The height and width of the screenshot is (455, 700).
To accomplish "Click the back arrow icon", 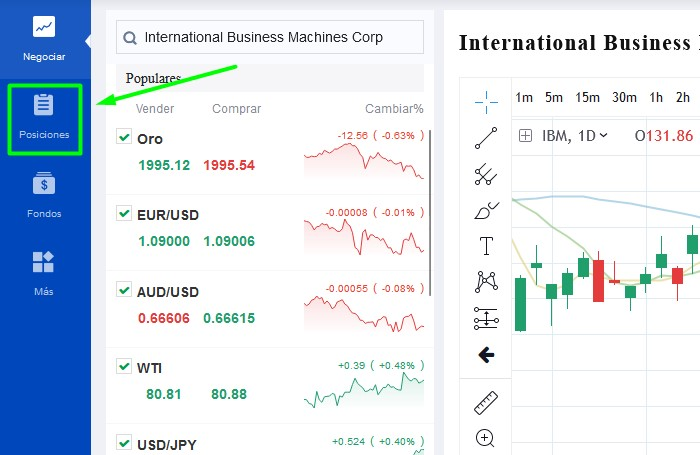I will (486, 354).
